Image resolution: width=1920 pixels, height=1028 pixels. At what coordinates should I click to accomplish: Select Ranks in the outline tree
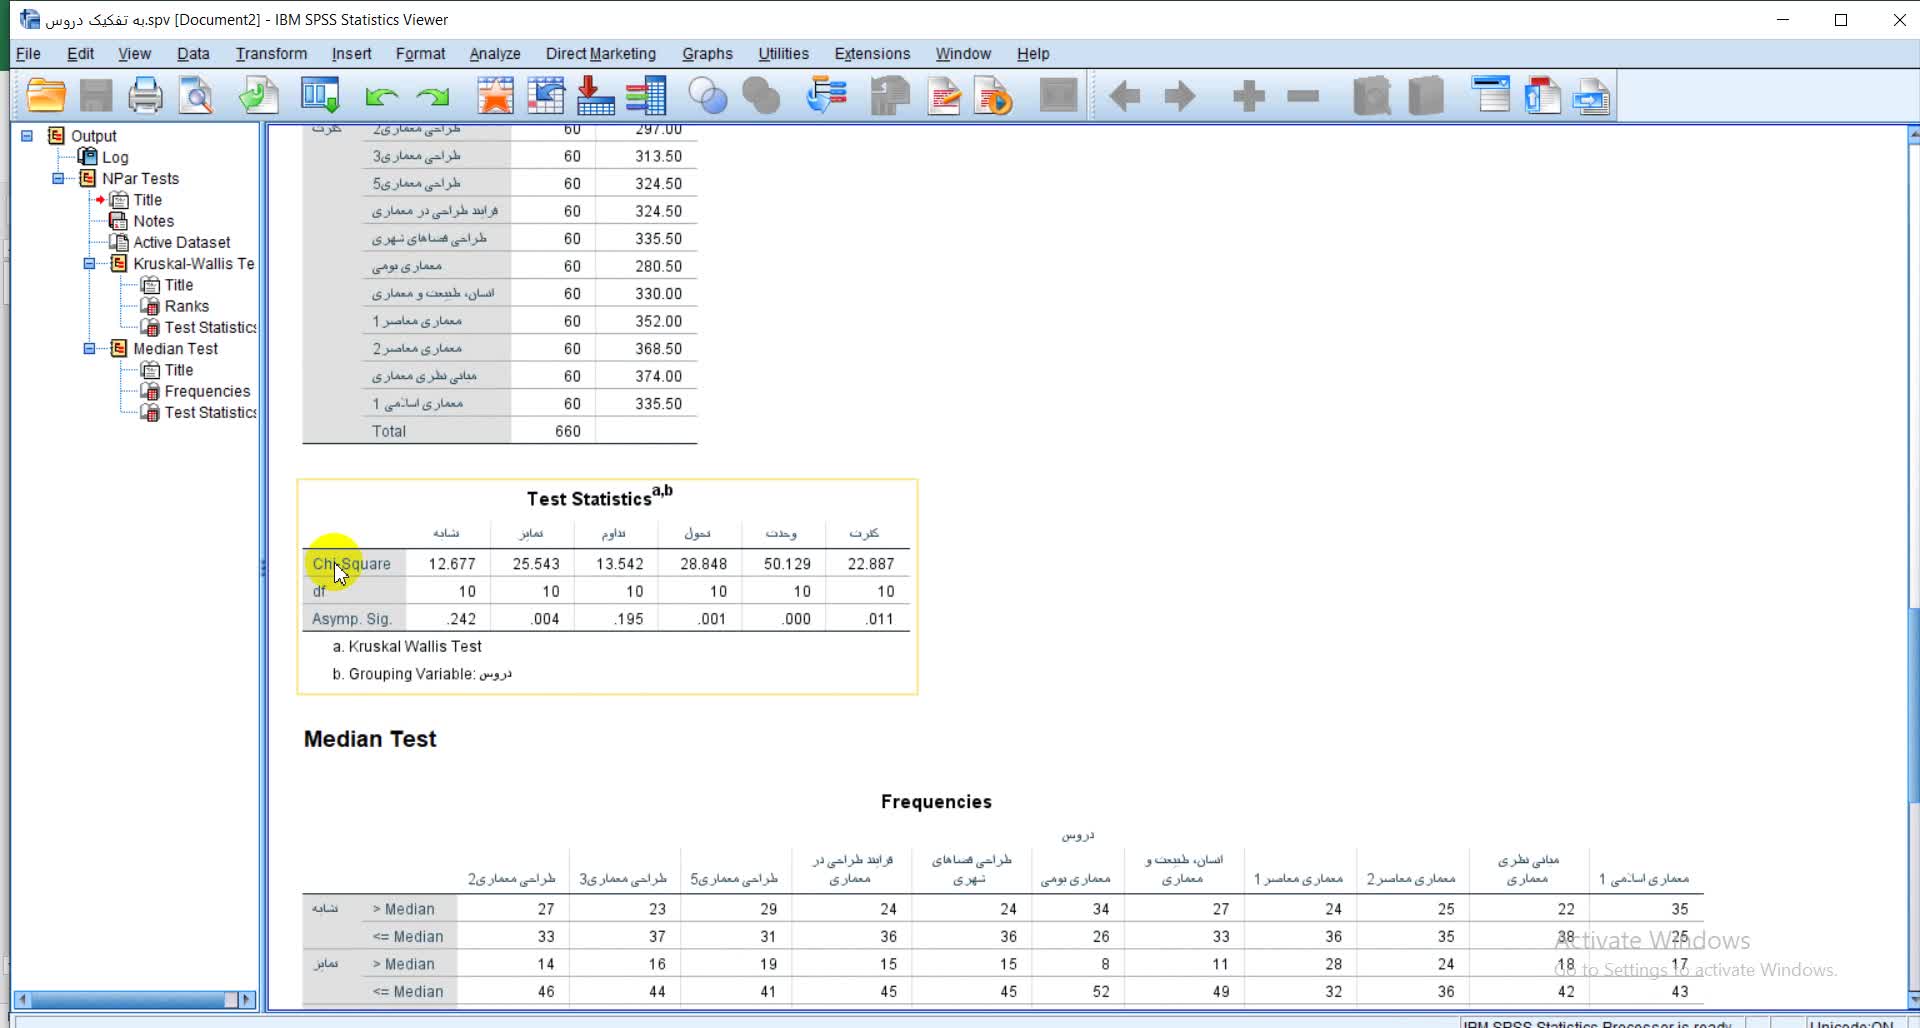[186, 306]
